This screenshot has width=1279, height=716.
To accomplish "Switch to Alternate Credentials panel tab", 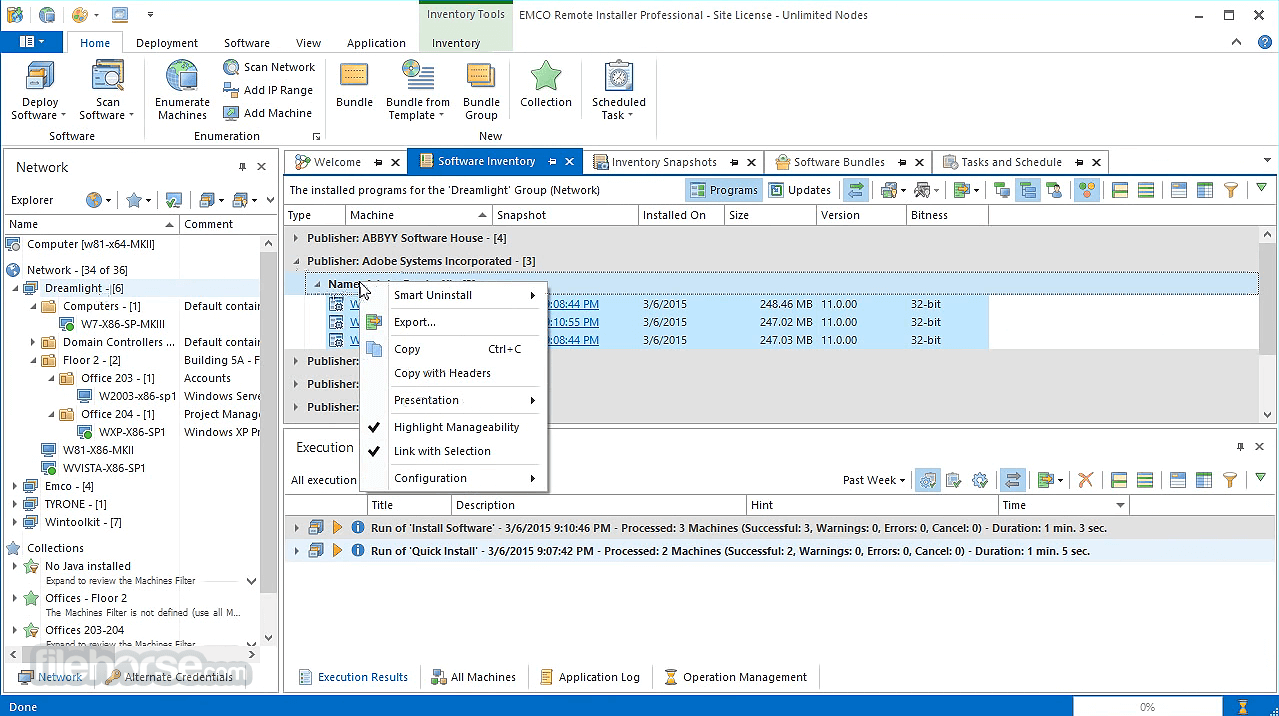I will pos(170,677).
